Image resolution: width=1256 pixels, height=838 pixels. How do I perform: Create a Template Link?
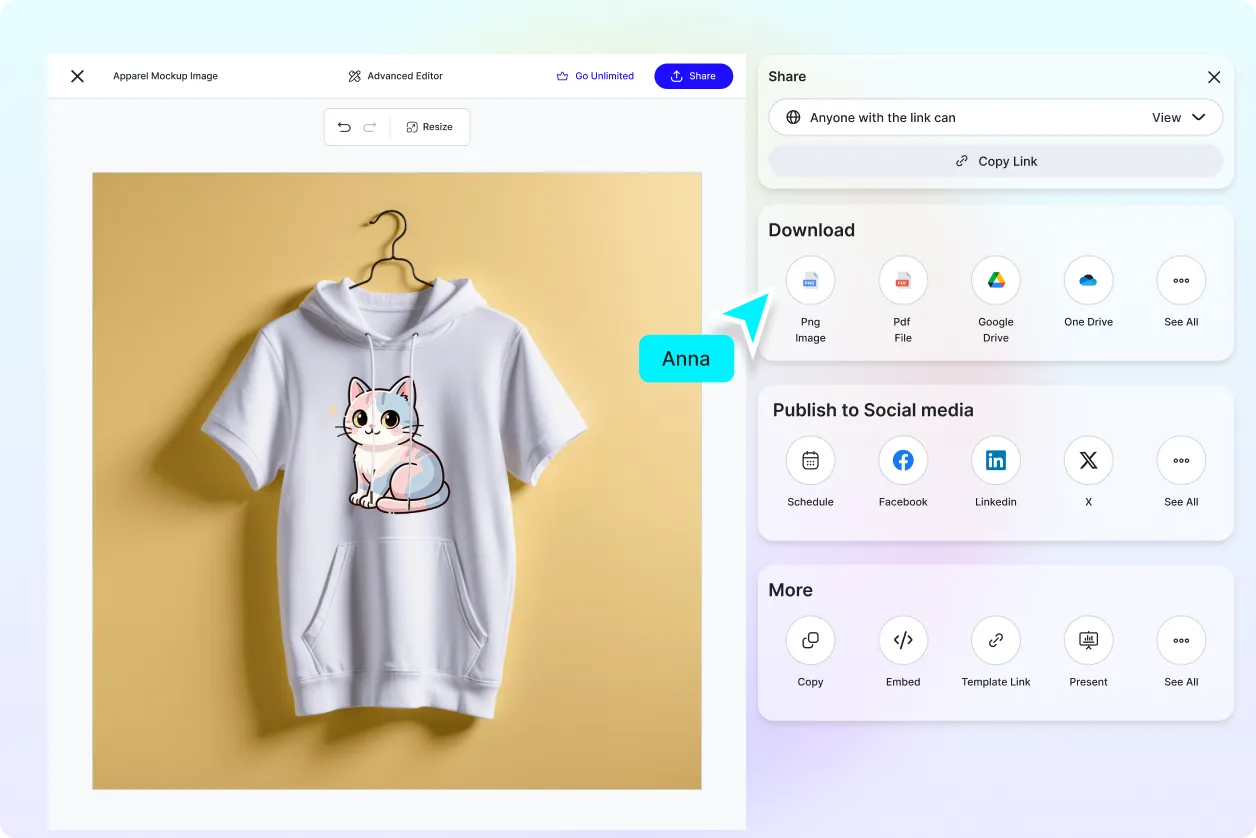pos(995,640)
